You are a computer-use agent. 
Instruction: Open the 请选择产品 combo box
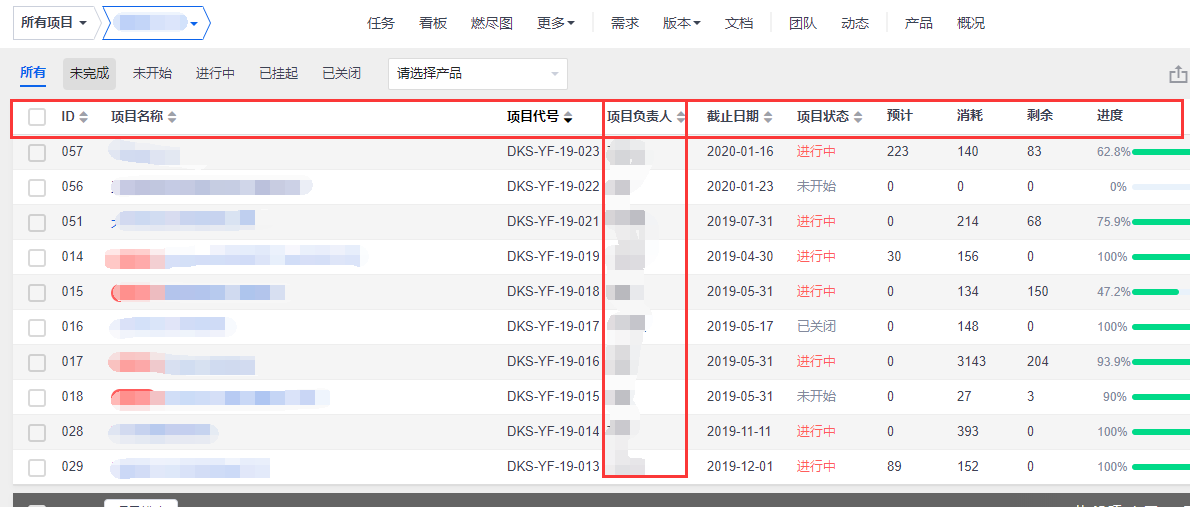[477, 74]
